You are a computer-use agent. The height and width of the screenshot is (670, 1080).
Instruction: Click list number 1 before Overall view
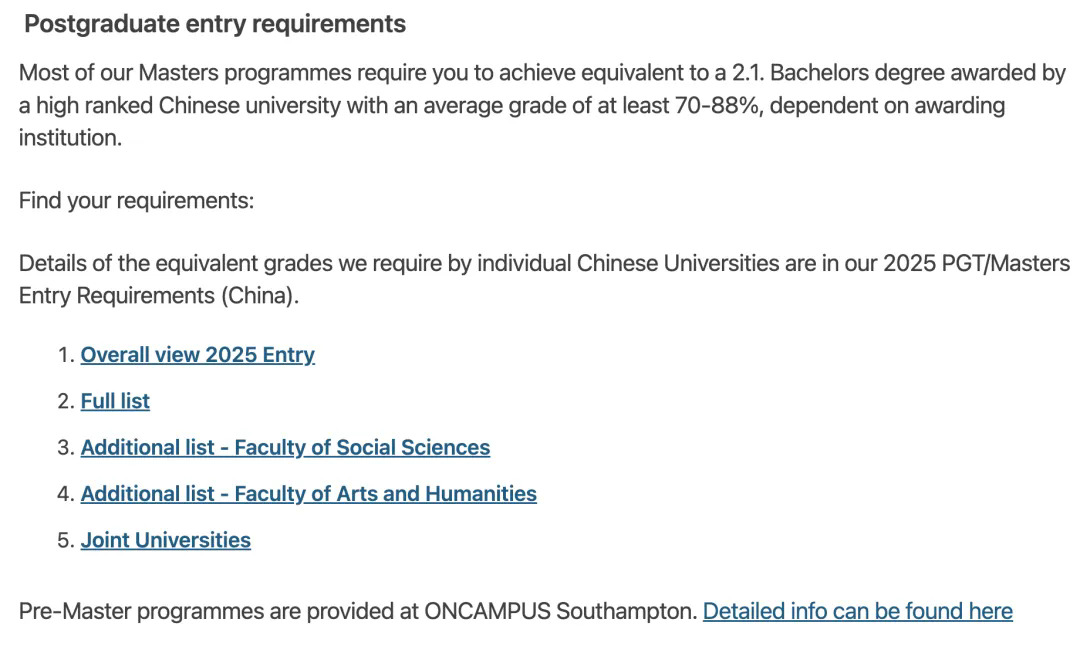(x=65, y=355)
